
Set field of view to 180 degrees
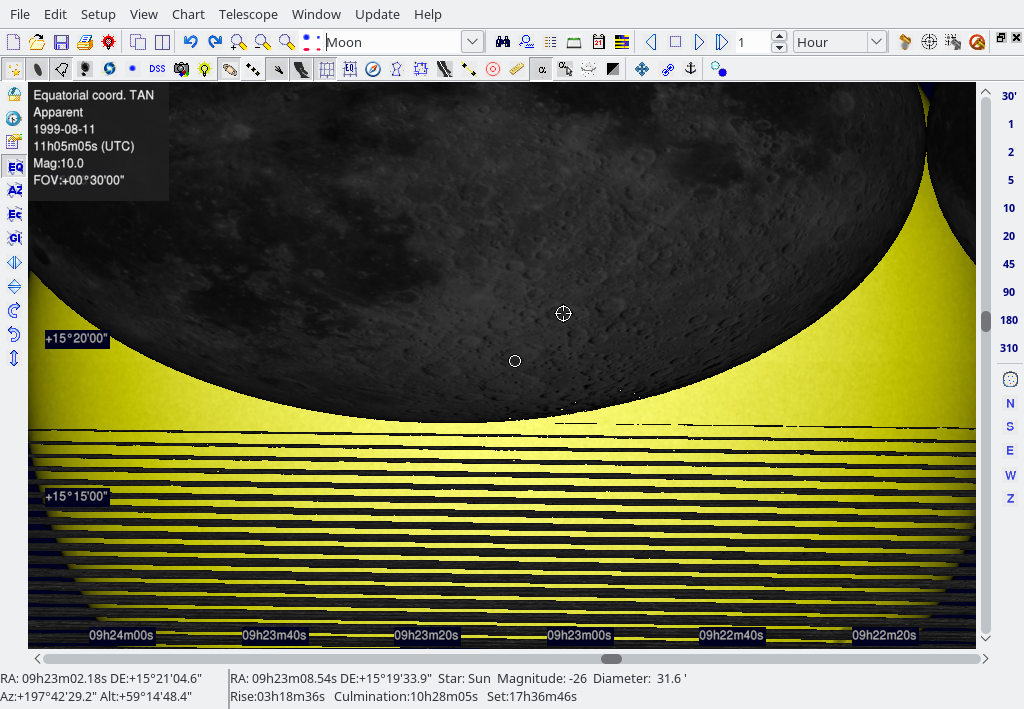click(x=1009, y=320)
